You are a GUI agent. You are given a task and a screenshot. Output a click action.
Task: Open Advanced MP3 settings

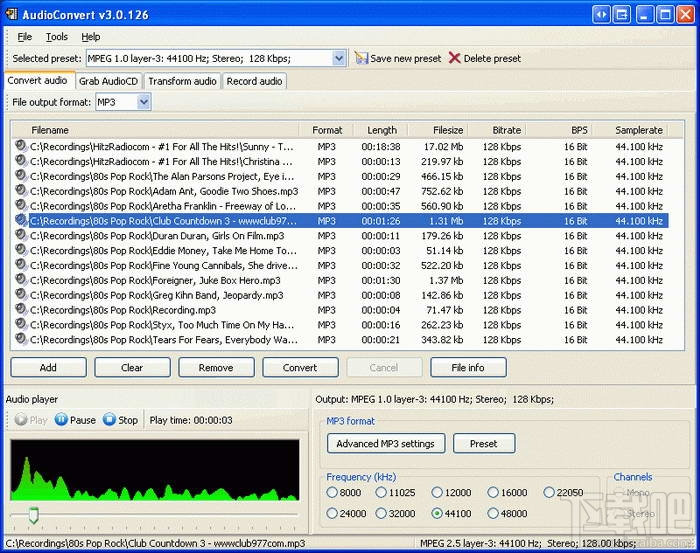coord(385,444)
